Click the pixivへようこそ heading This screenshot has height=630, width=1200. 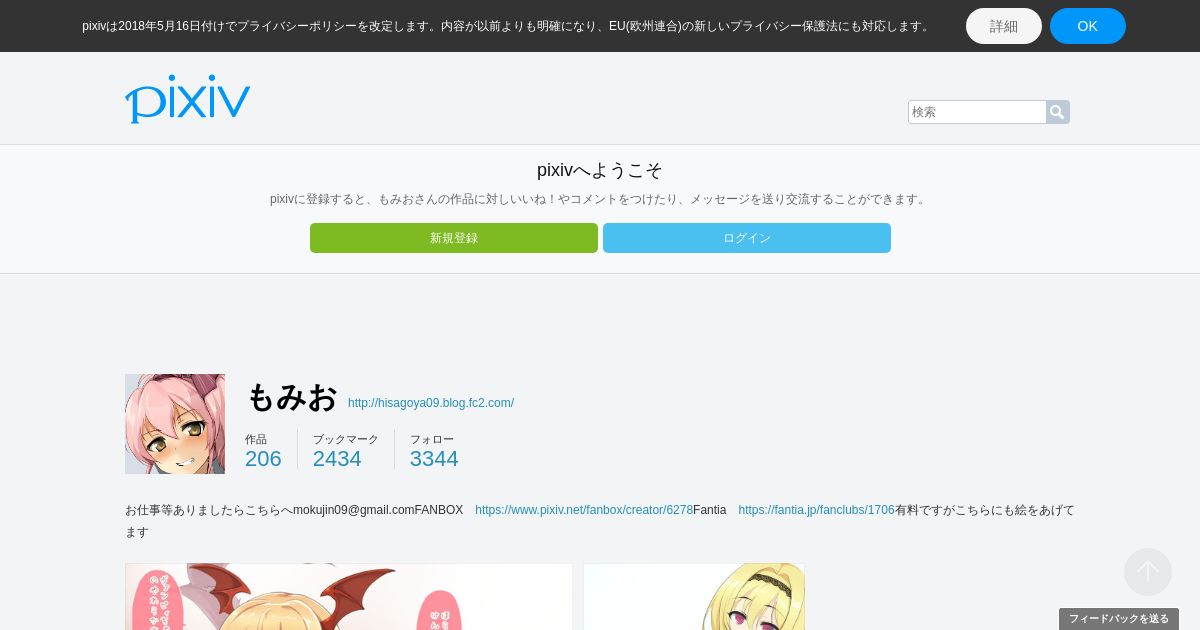coord(600,170)
